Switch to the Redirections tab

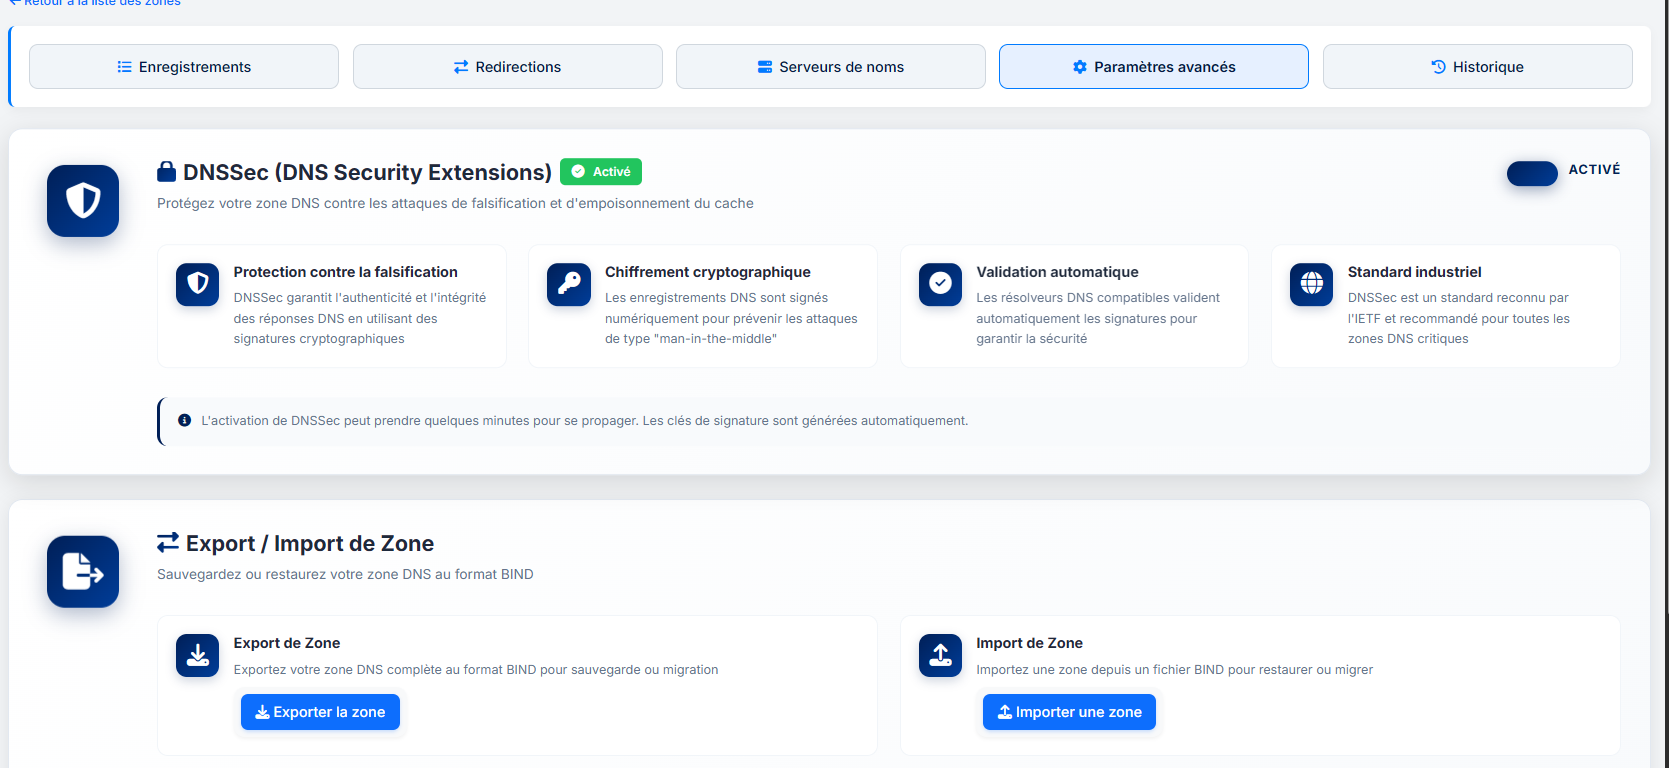[507, 67]
